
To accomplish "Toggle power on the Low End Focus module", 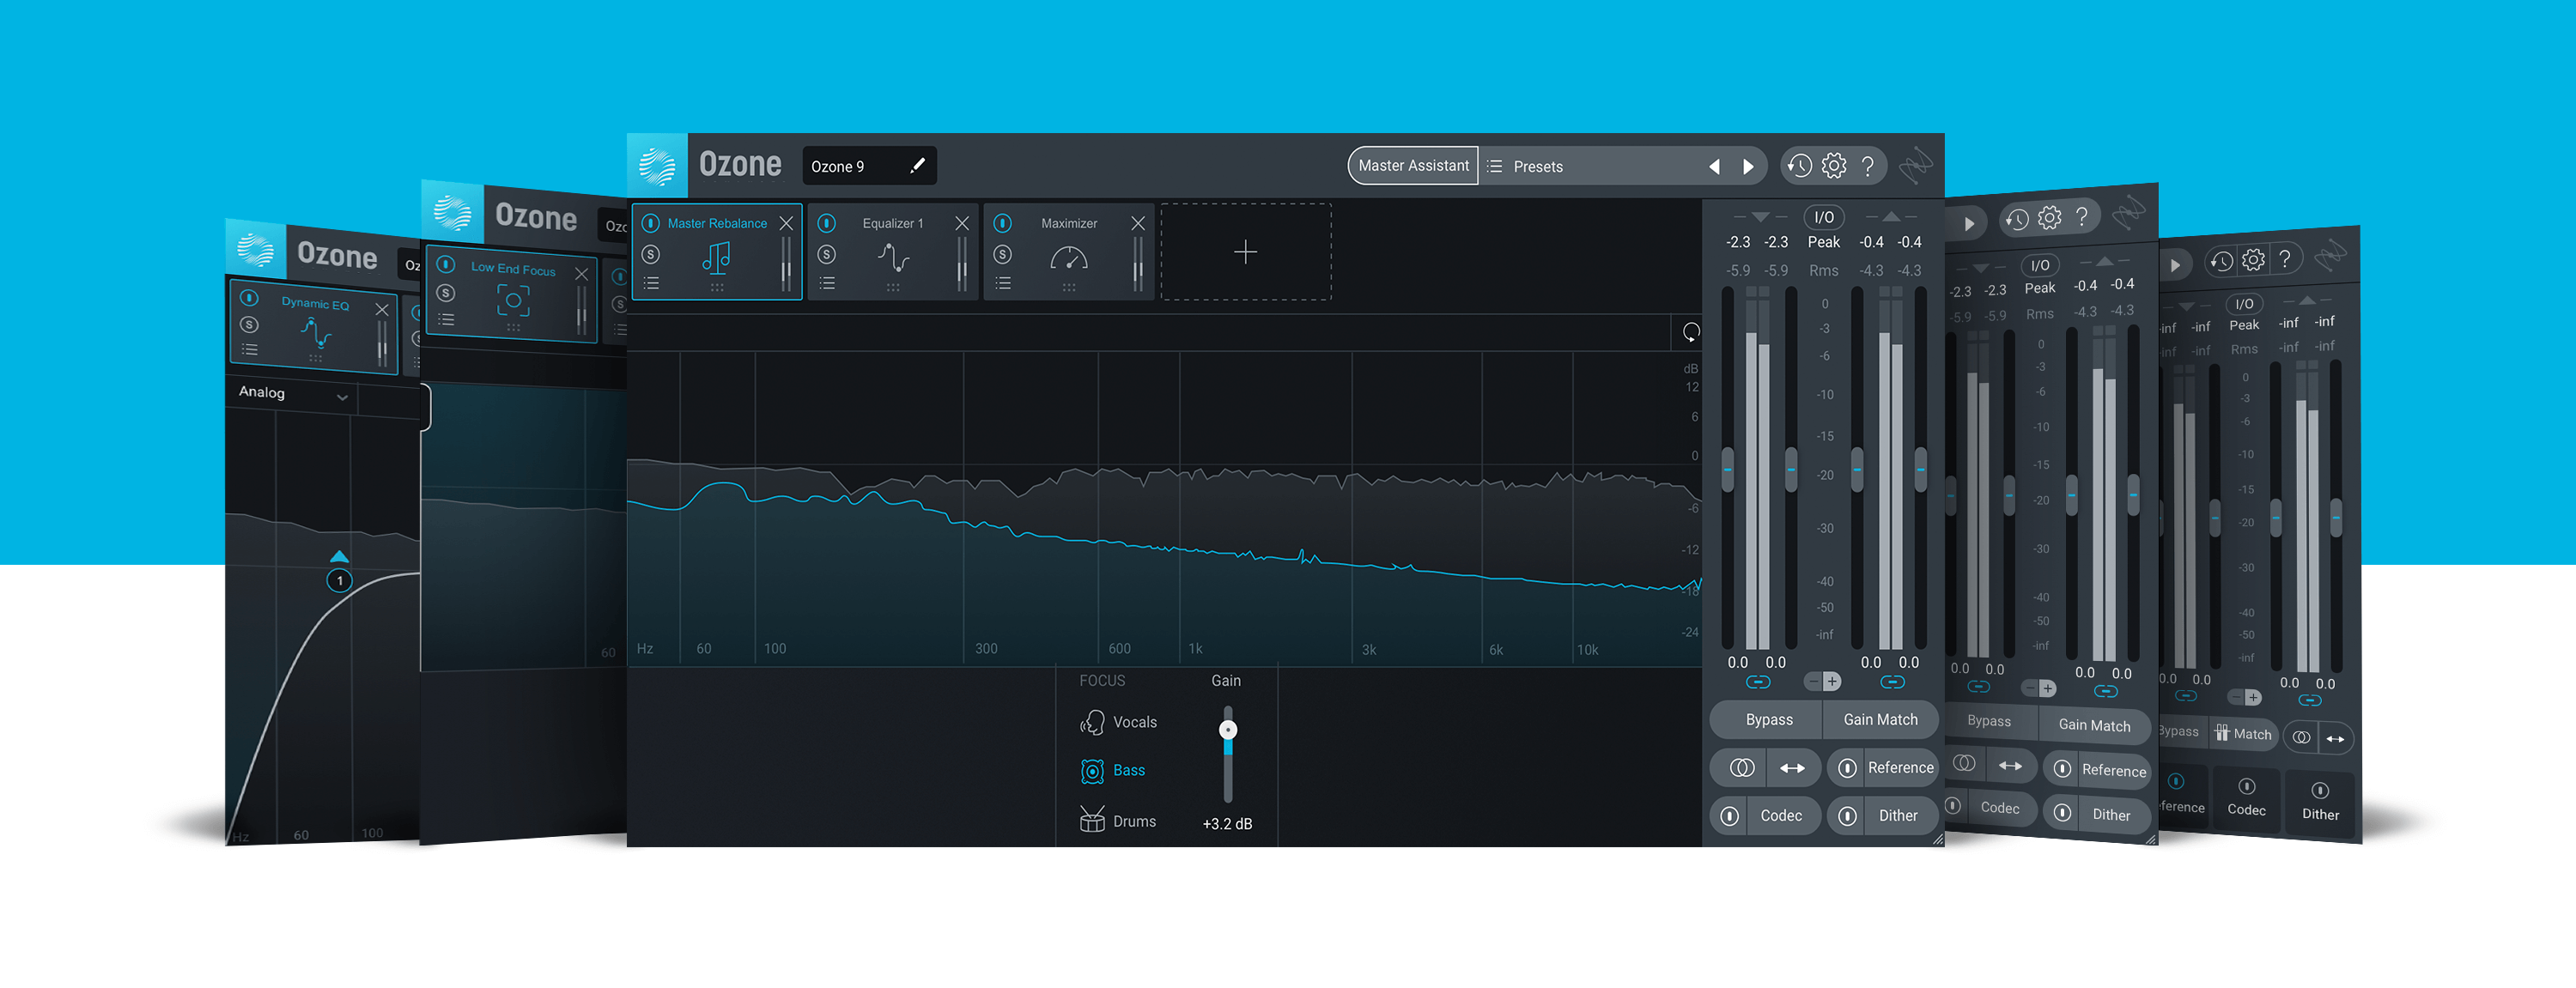I will point(447,265).
